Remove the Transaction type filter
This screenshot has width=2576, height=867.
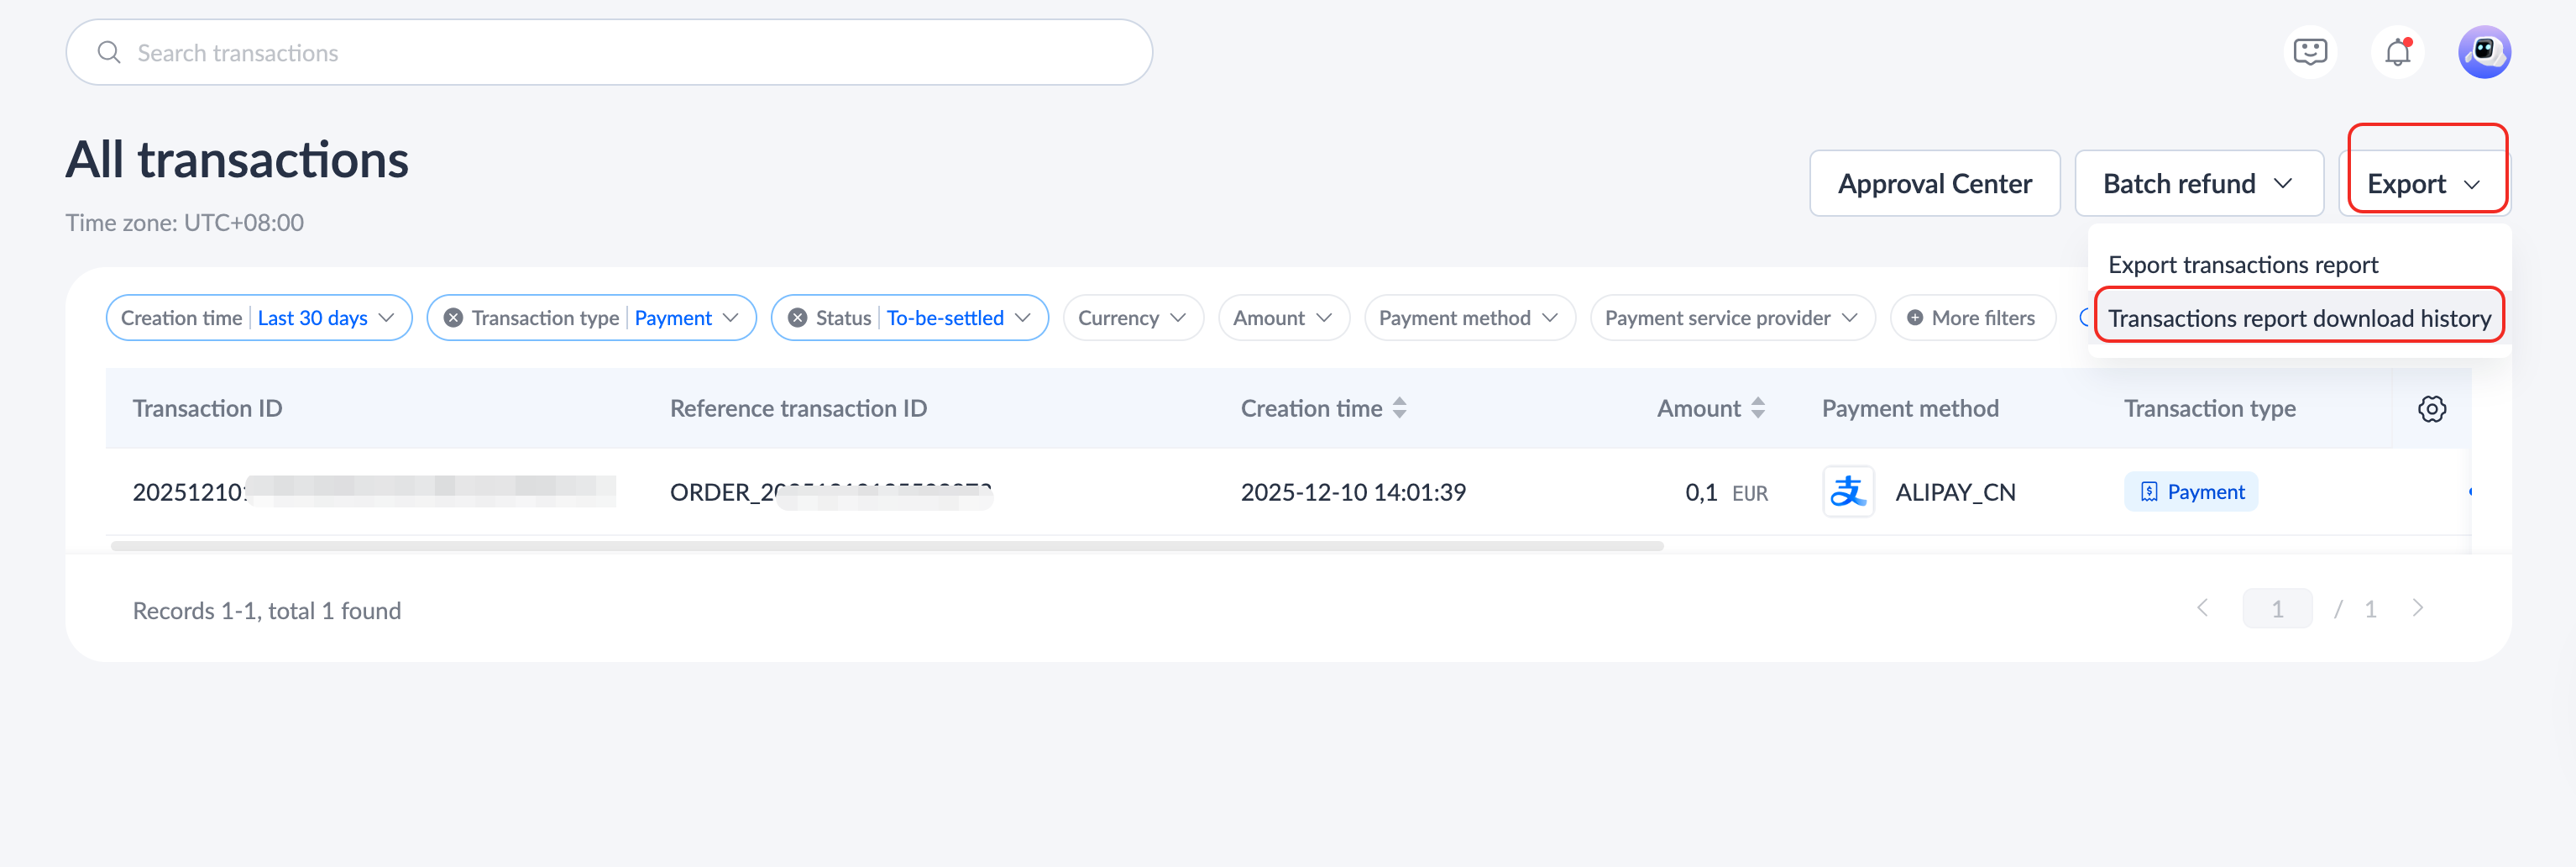click(x=453, y=318)
